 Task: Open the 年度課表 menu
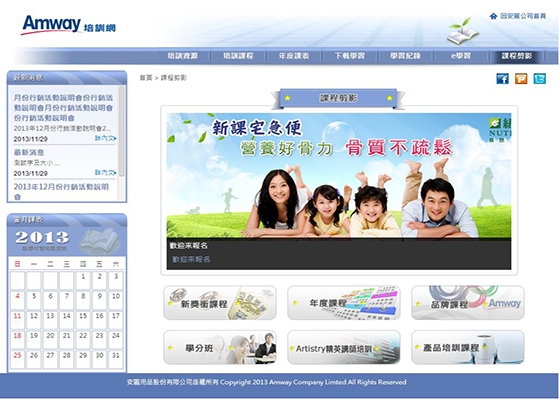pos(294,56)
